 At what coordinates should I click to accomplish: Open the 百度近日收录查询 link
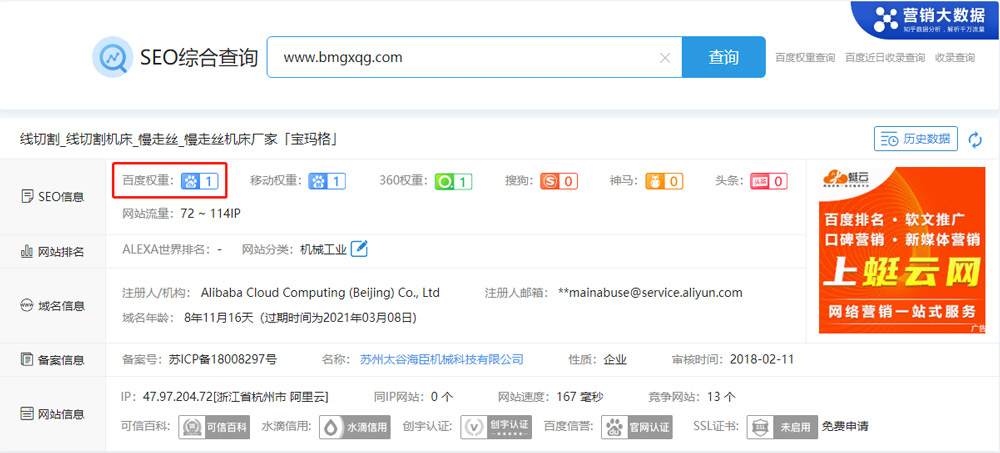[885, 58]
